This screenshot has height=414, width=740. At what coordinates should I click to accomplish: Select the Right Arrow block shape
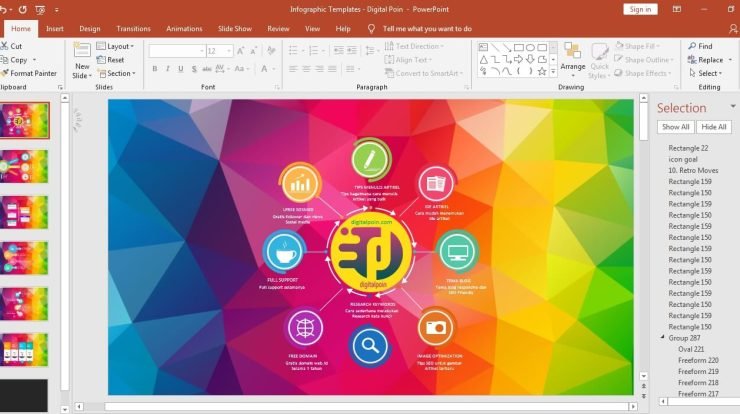[519, 59]
